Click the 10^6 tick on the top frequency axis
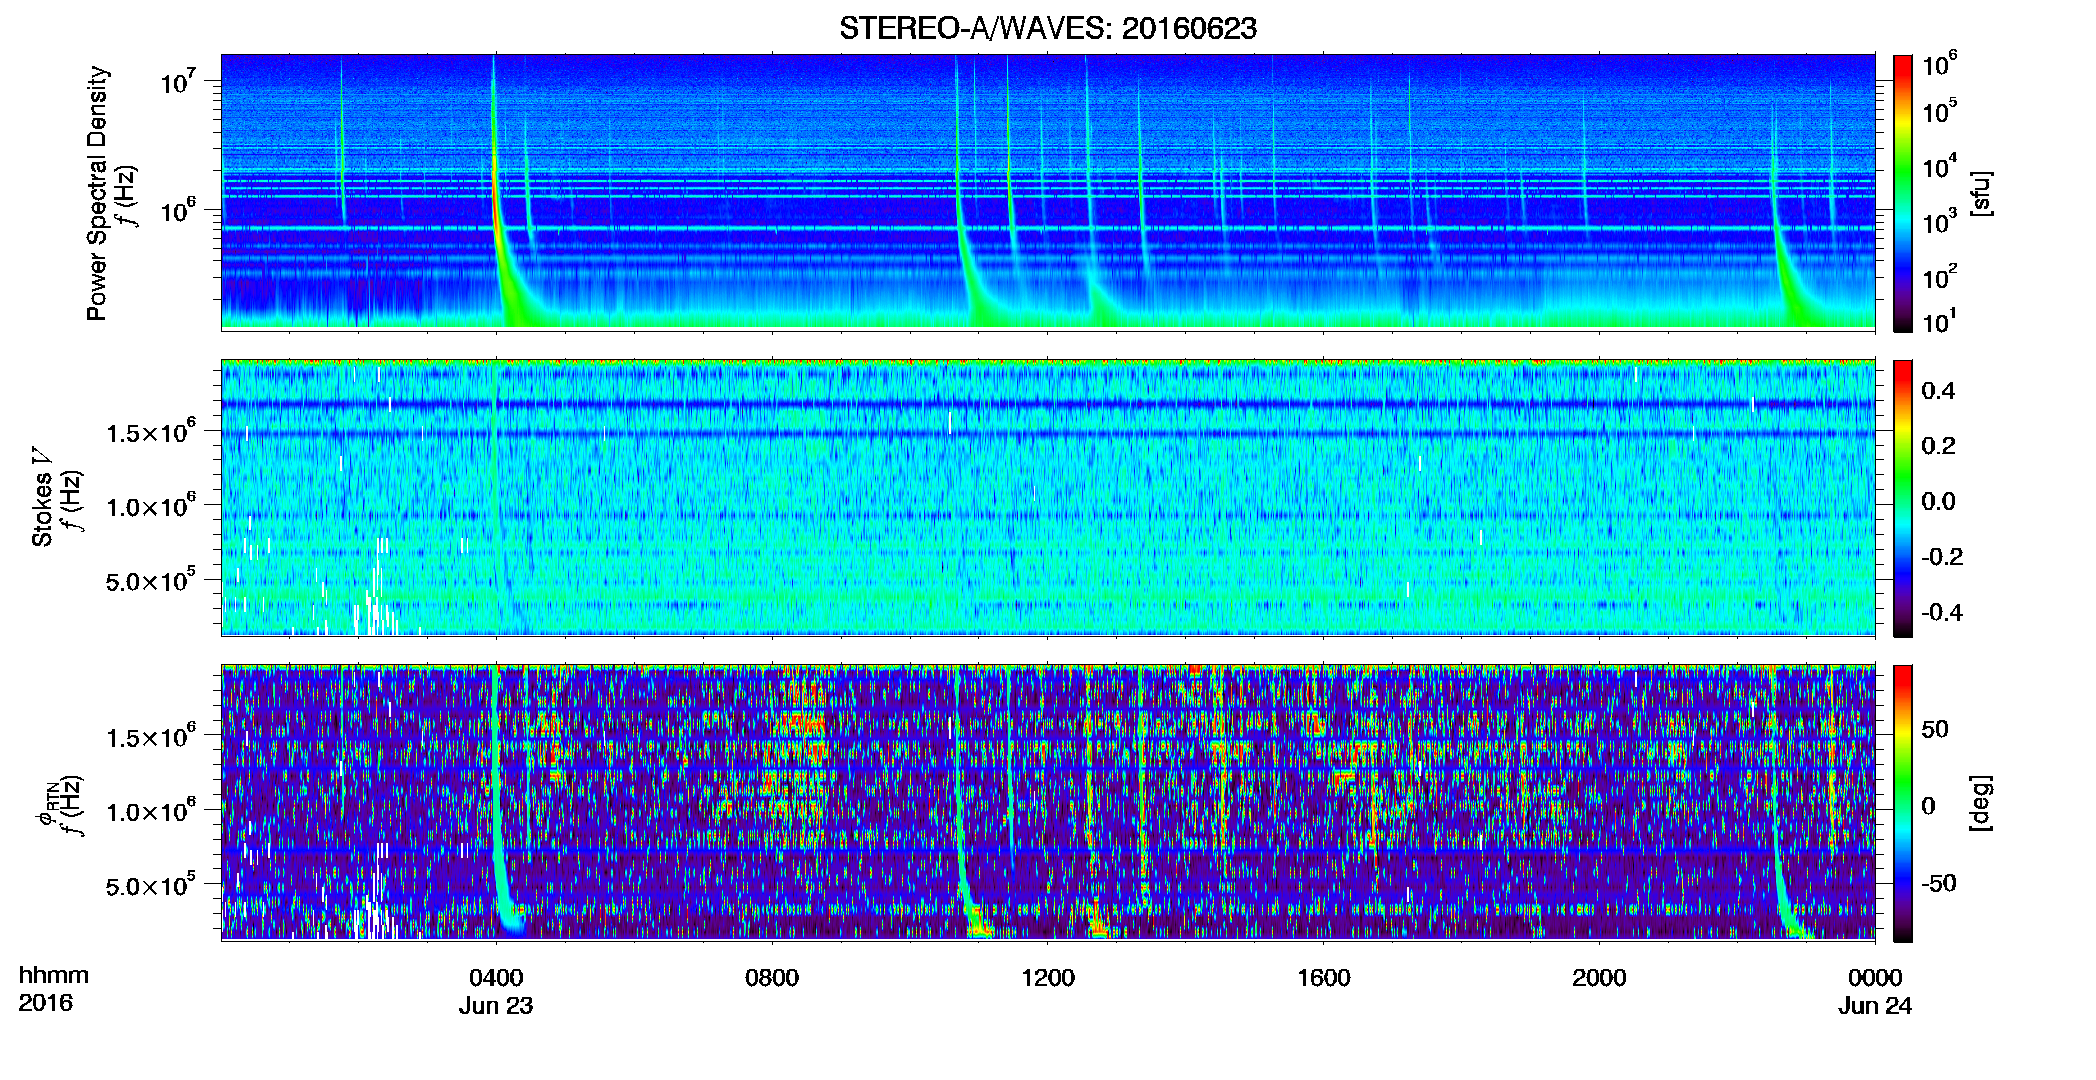This screenshot has width=2096, height=1080. [x=177, y=210]
